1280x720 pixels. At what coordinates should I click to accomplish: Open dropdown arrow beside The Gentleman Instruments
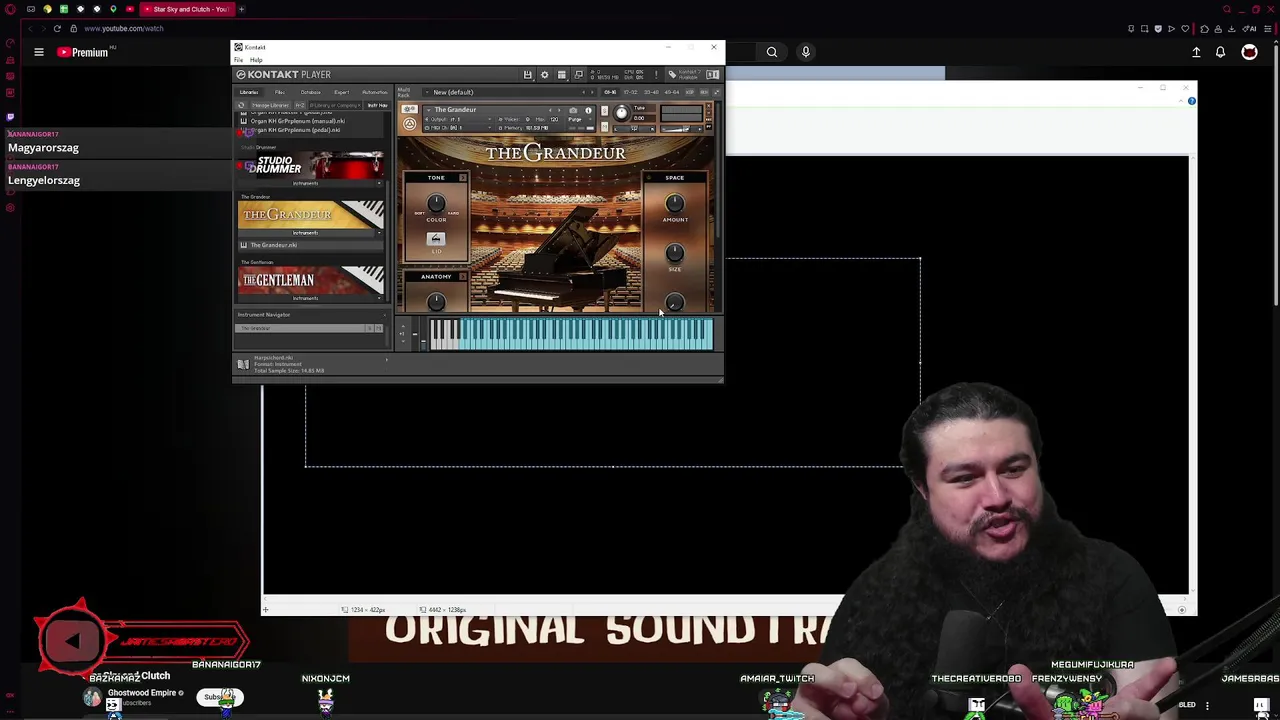click(x=379, y=298)
